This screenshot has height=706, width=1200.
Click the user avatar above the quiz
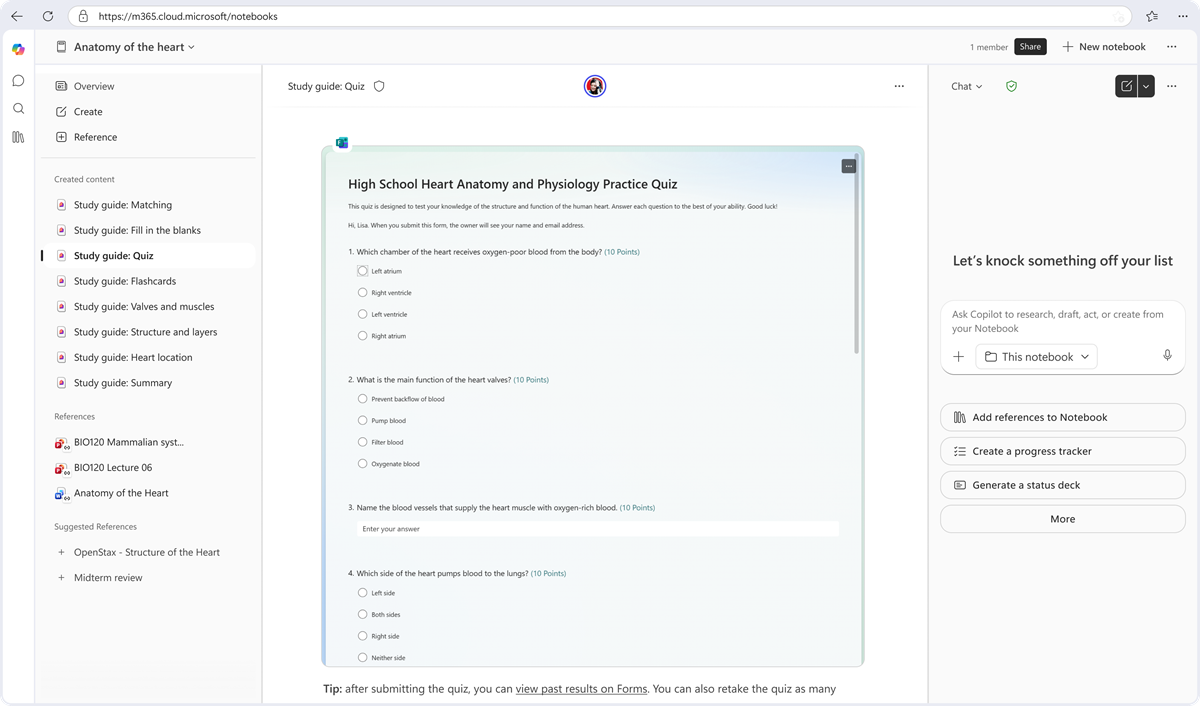[x=595, y=86]
